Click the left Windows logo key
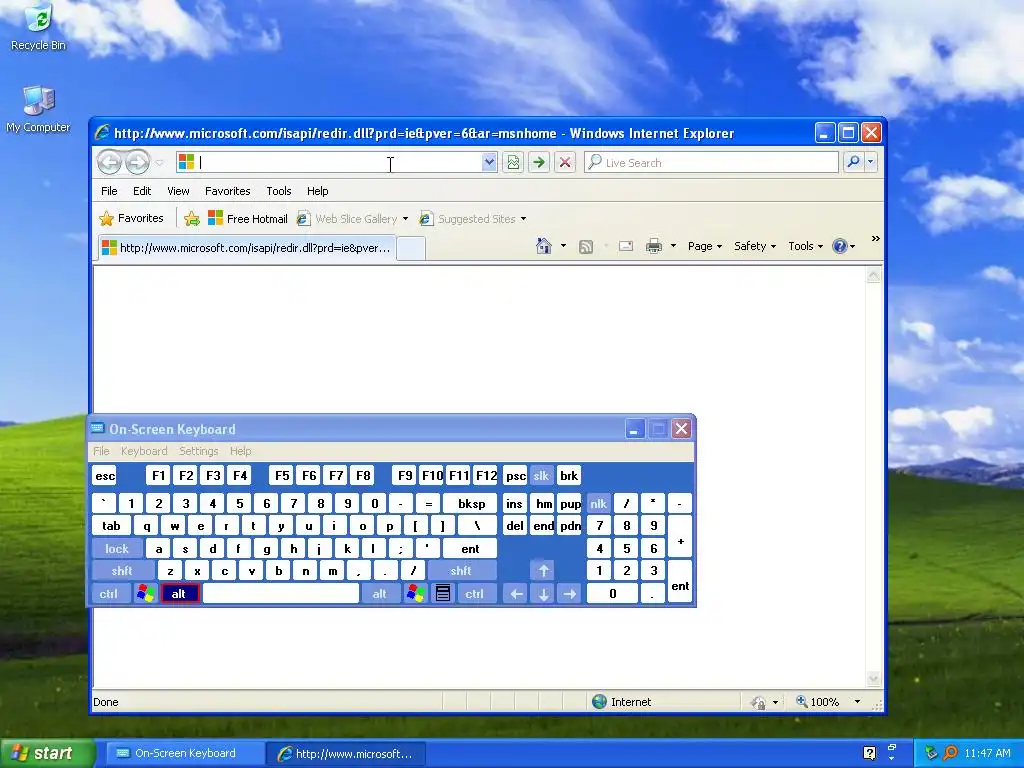1024x768 pixels. click(x=146, y=594)
